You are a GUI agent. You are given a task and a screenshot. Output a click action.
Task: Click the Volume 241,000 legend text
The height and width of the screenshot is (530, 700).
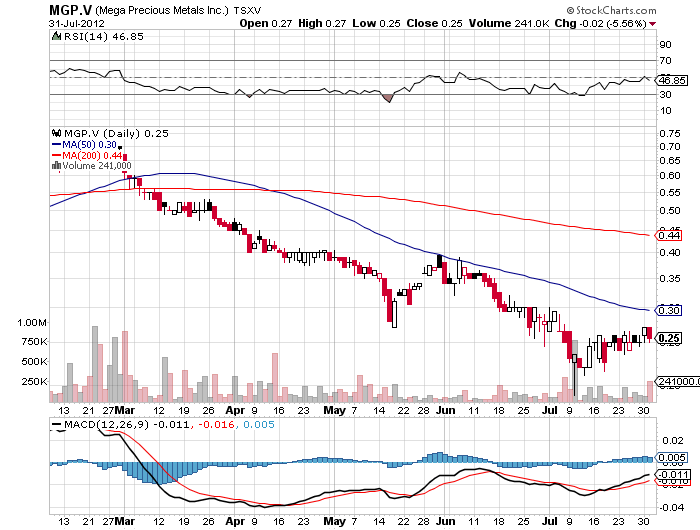pyautogui.click(x=97, y=165)
